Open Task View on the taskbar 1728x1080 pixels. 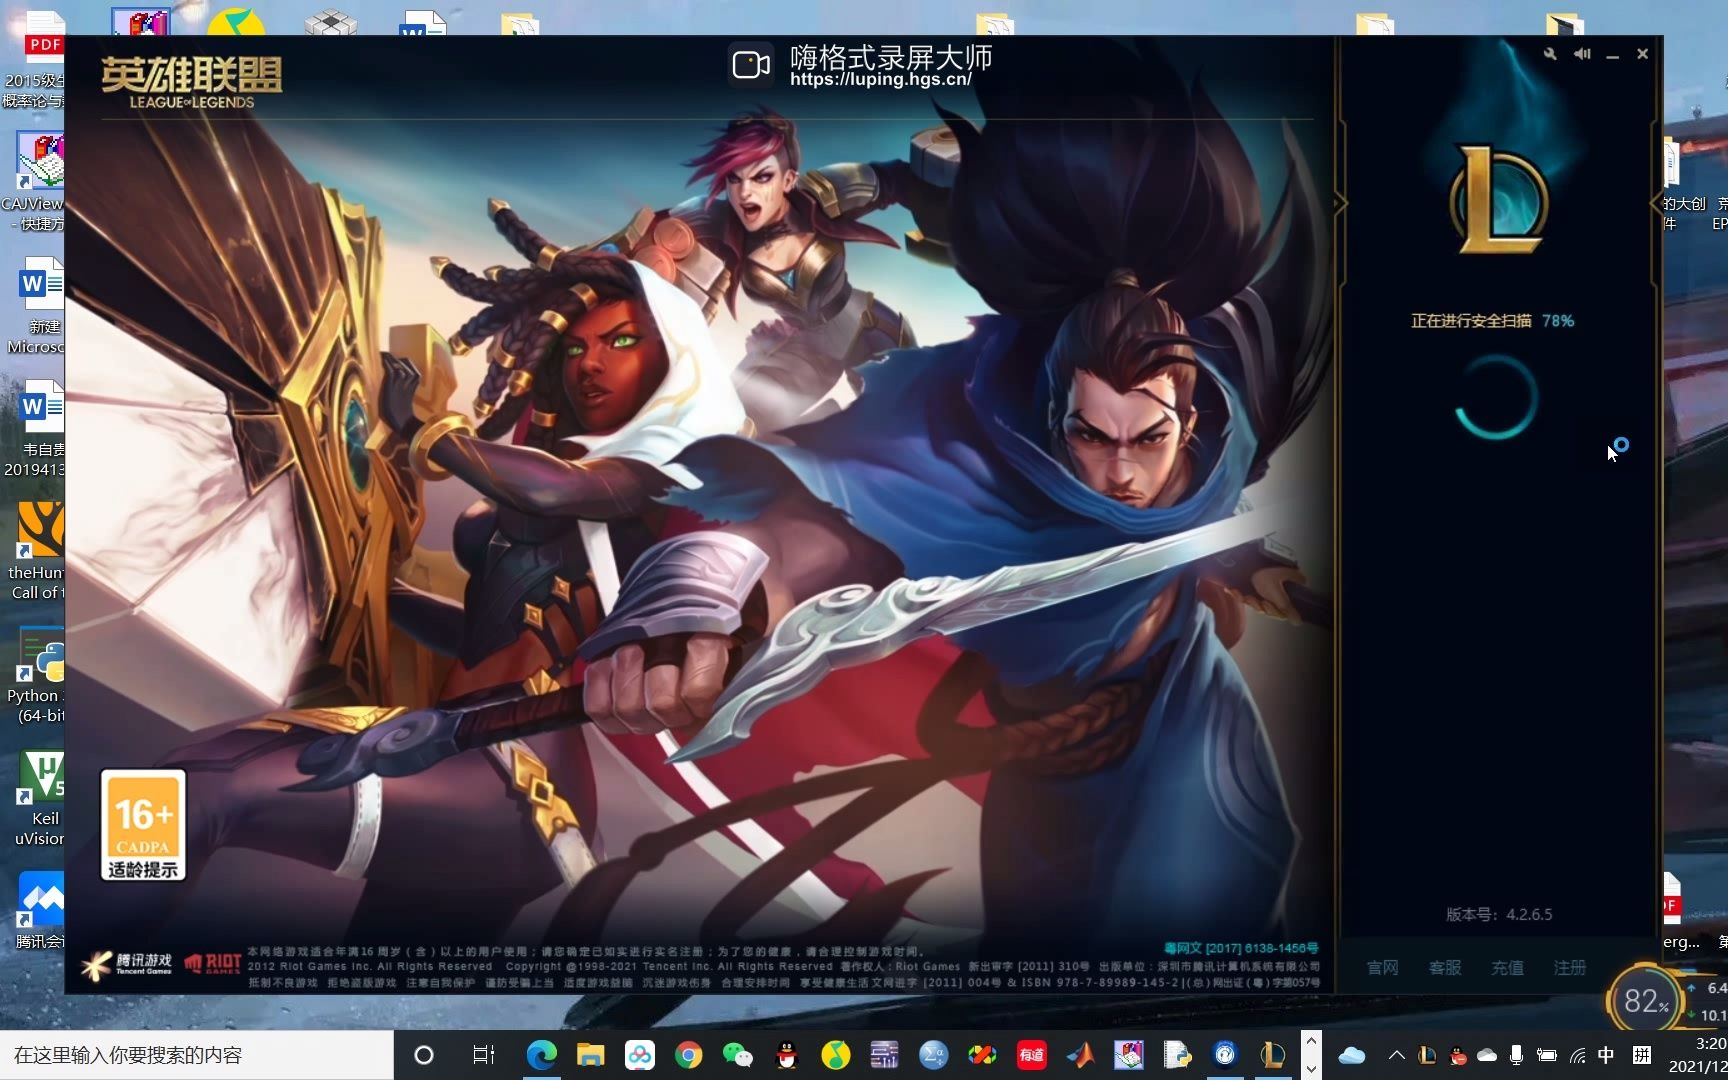484,1055
